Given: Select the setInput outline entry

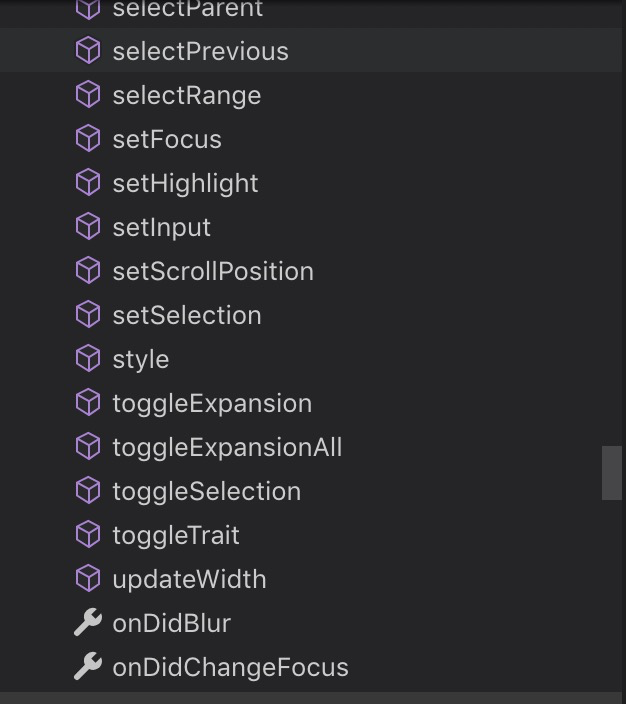Looking at the screenshot, I should tap(161, 227).
